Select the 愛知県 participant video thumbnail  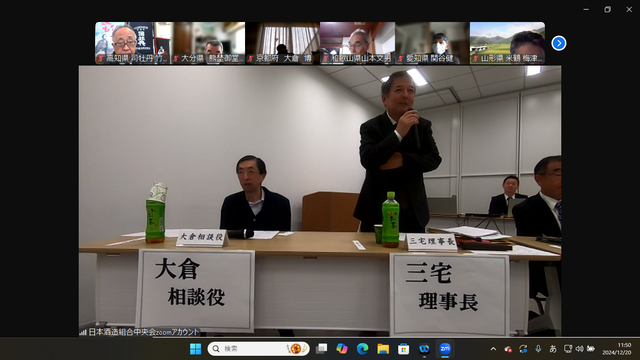[432, 43]
